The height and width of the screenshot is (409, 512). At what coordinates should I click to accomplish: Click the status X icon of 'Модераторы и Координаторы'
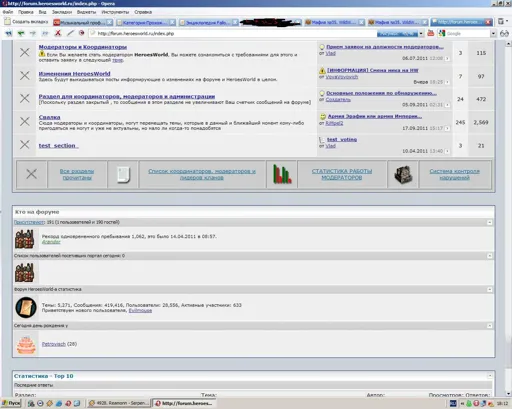tap(24, 52)
